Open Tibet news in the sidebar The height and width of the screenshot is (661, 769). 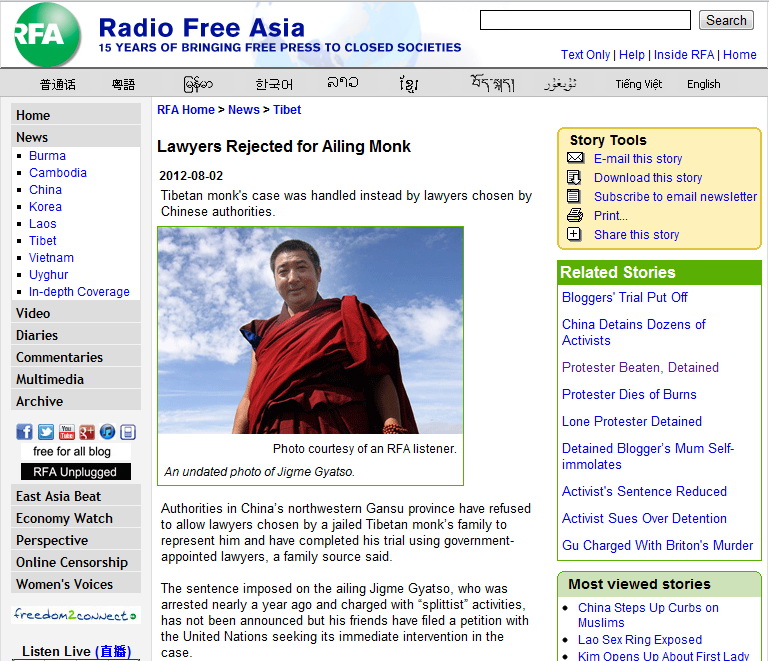coord(43,241)
